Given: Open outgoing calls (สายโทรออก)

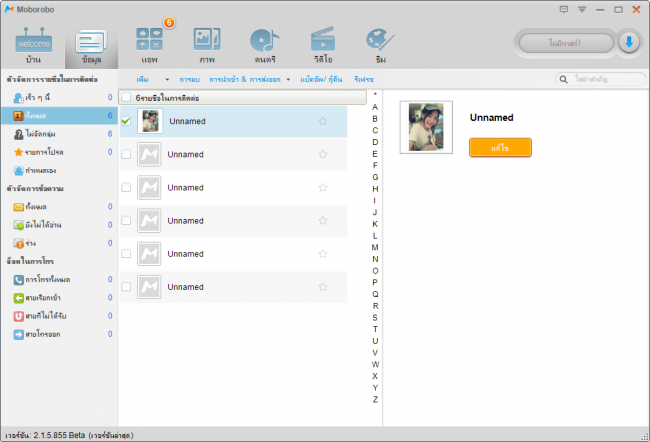Looking at the screenshot, I should [x=59, y=334].
